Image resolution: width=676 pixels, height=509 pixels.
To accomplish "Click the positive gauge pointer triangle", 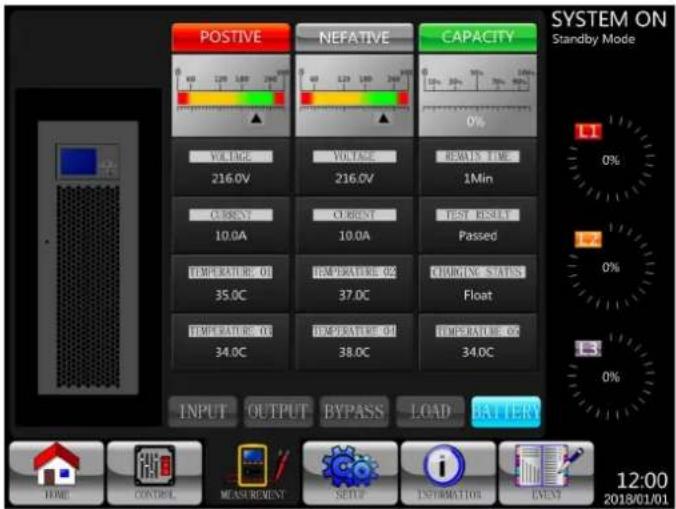I will [x=256, y=118].
